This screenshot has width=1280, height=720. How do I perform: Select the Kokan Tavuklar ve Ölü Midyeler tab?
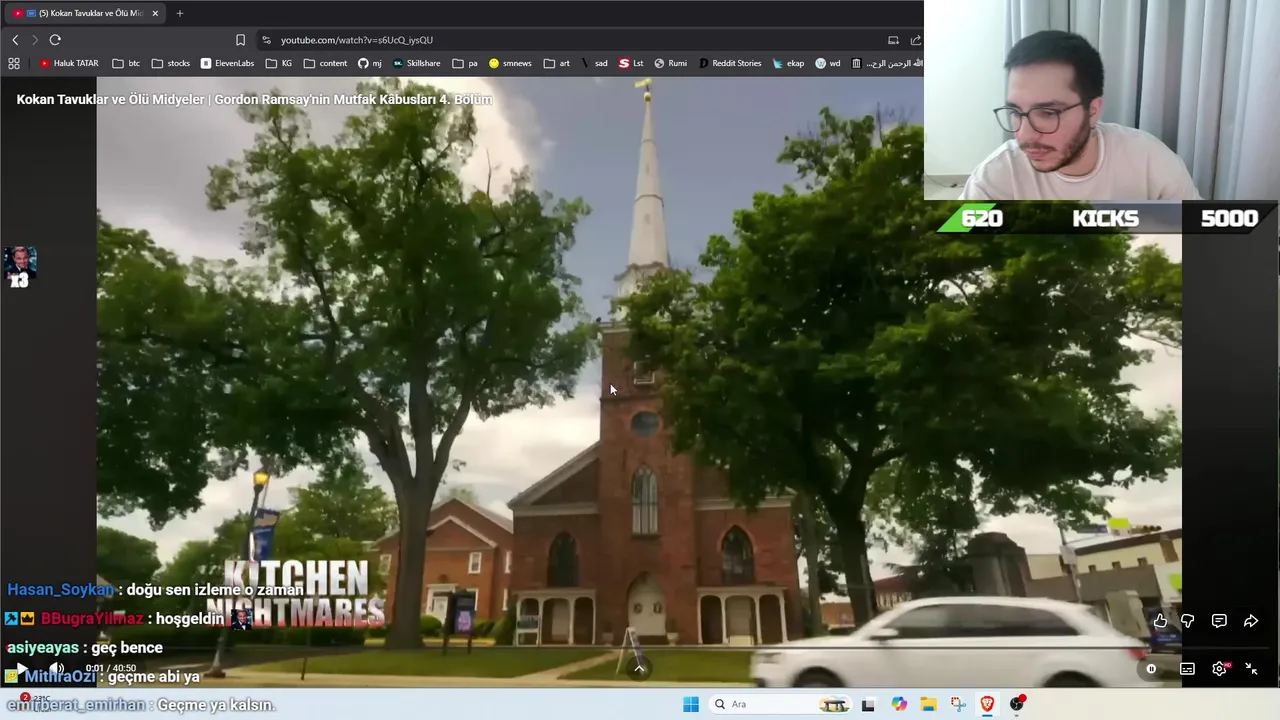85,13
